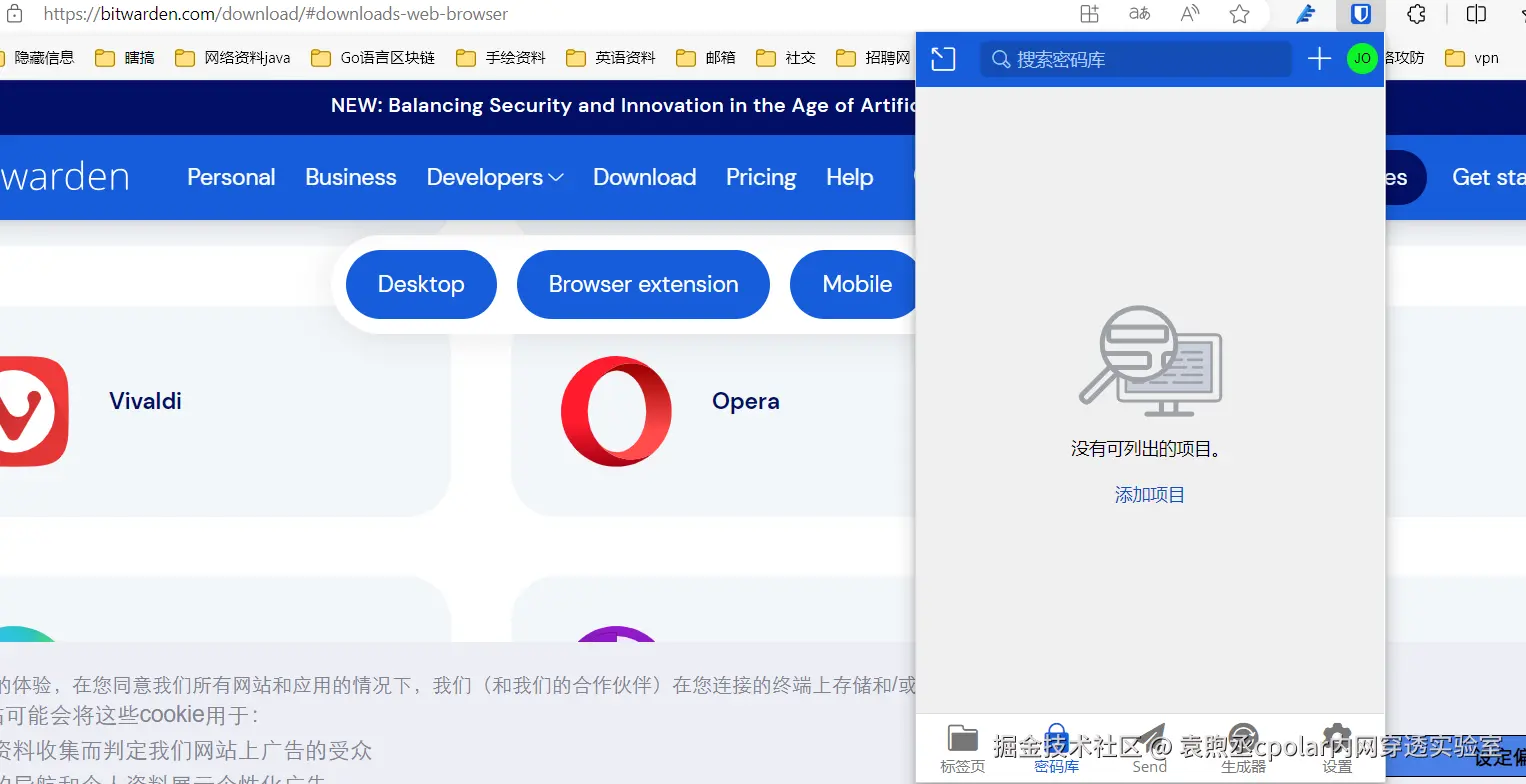The image size is (1526, 784).
Task: Add this page to favorites star
Action: click(x=1240, y=14)
